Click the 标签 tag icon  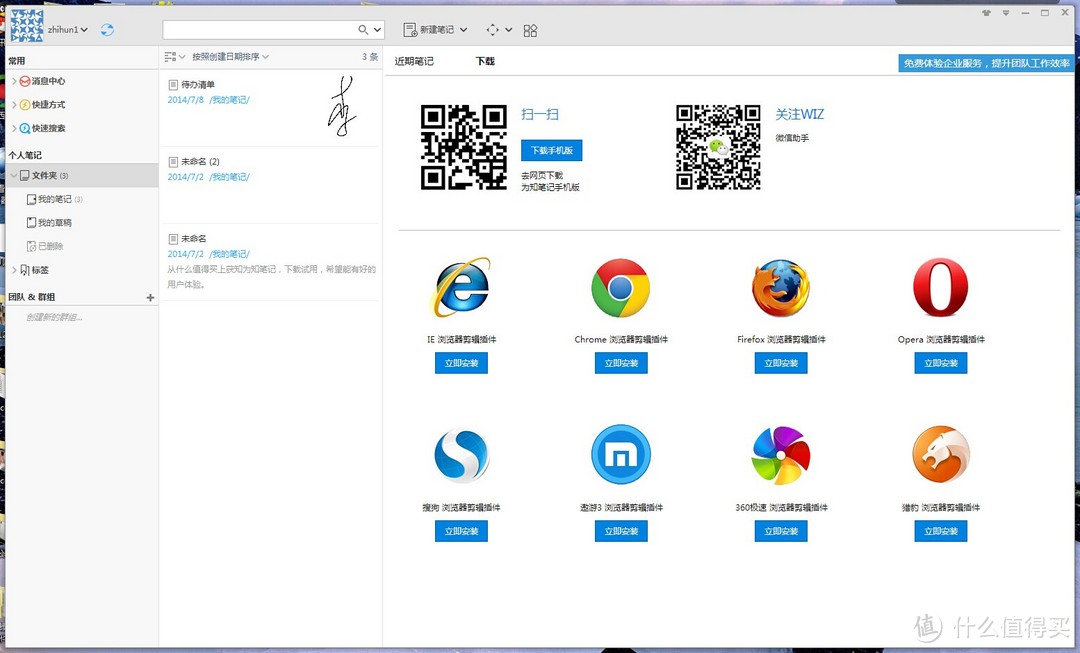coord(25,270)
